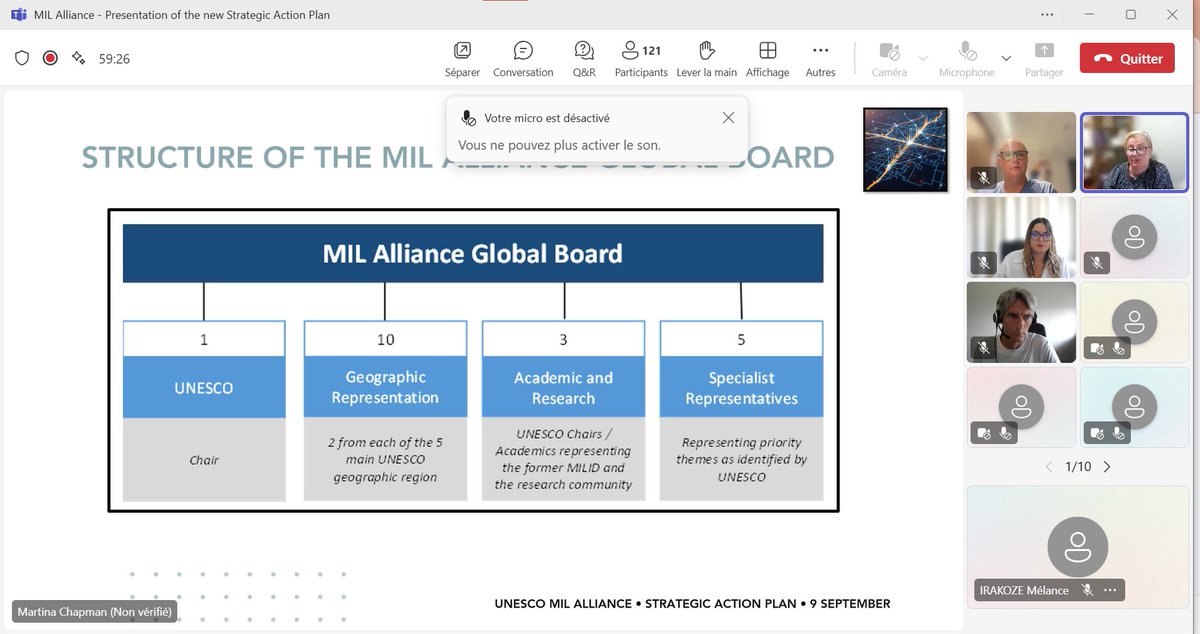Screen dimensions: 1200x634
Task: Raise your hand with Lever la main
Action: click(706, 59)
